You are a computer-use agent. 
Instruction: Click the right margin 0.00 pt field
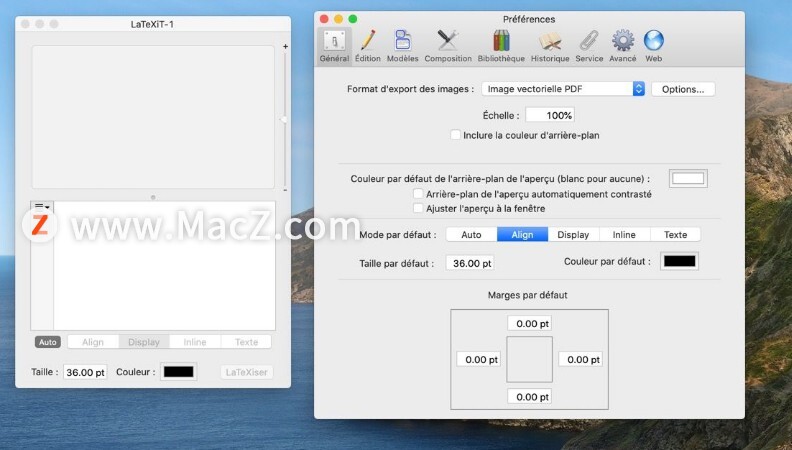tap(580, 359)
